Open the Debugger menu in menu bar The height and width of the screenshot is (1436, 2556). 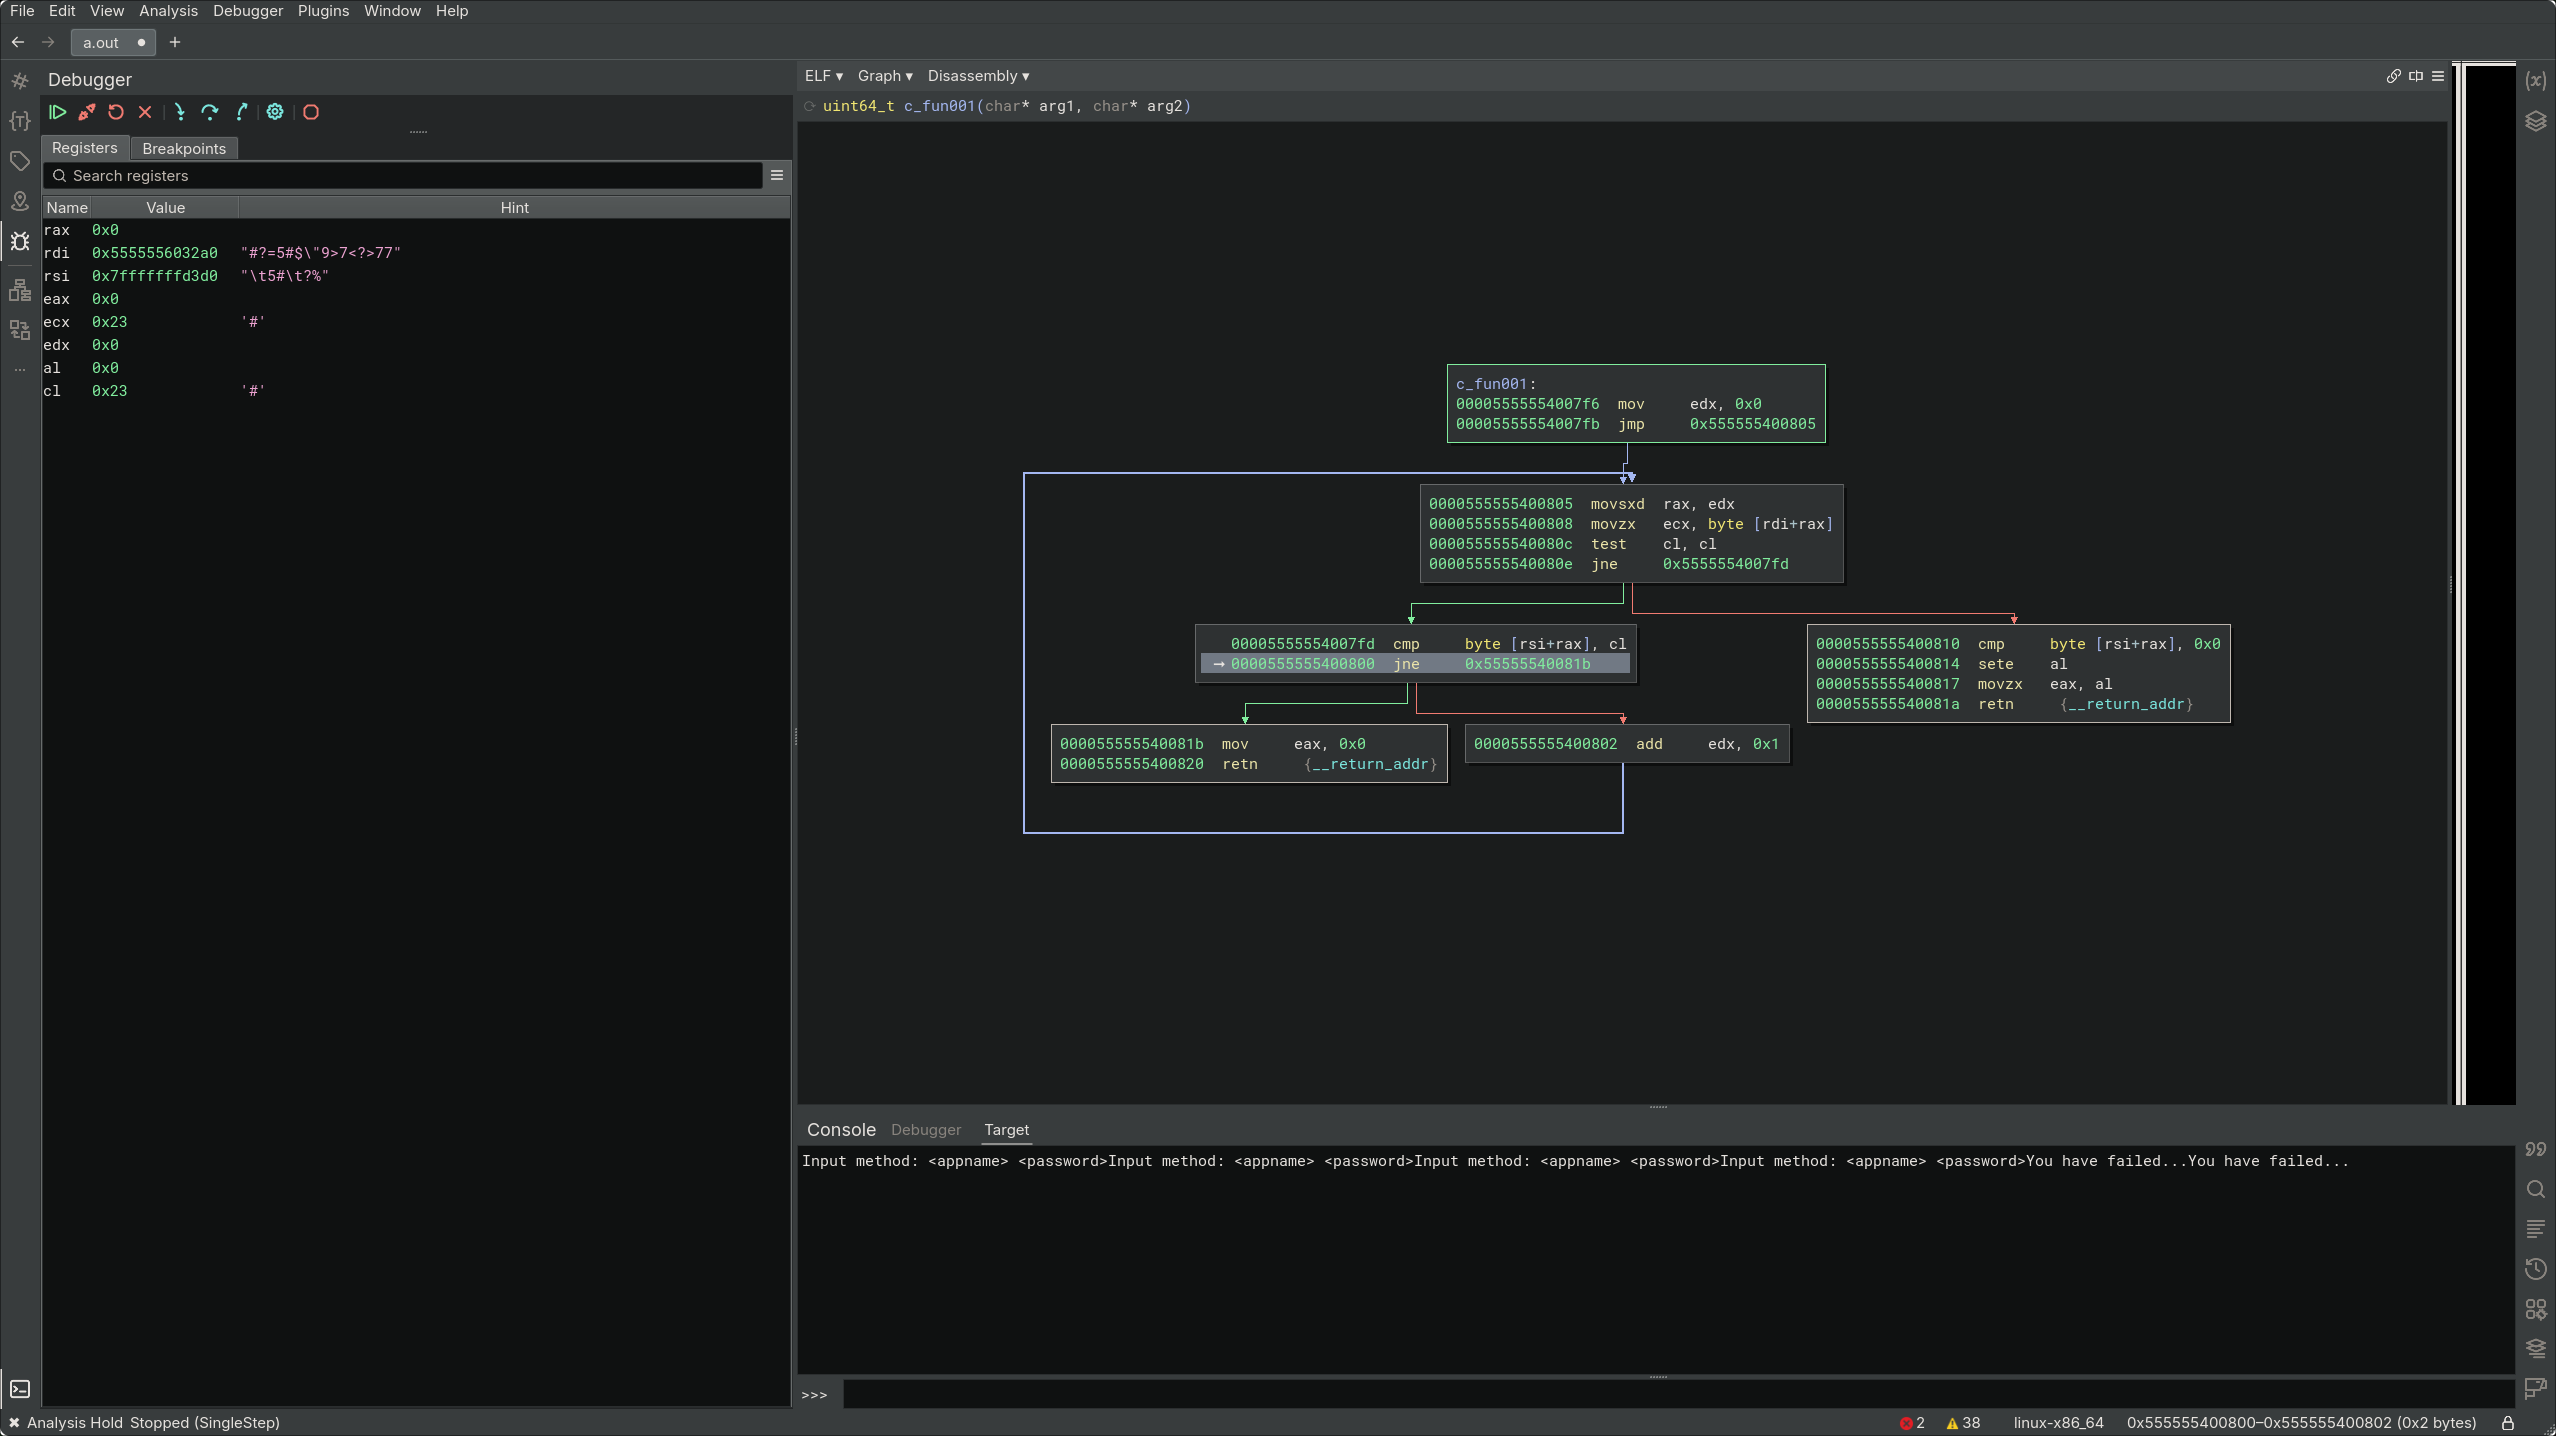(247, 11)
